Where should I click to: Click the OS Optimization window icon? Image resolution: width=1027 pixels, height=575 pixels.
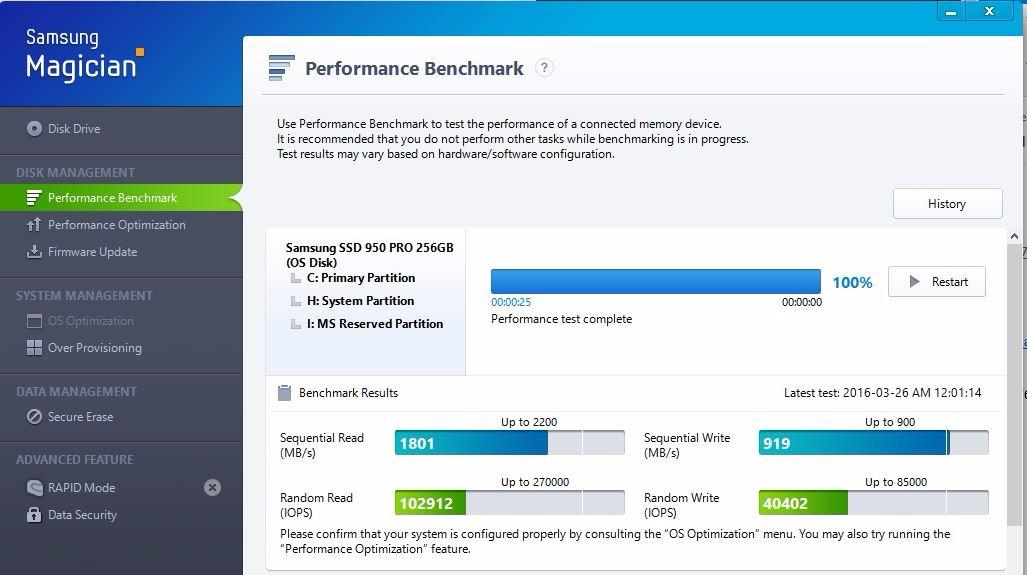click(x=34, y=321)
